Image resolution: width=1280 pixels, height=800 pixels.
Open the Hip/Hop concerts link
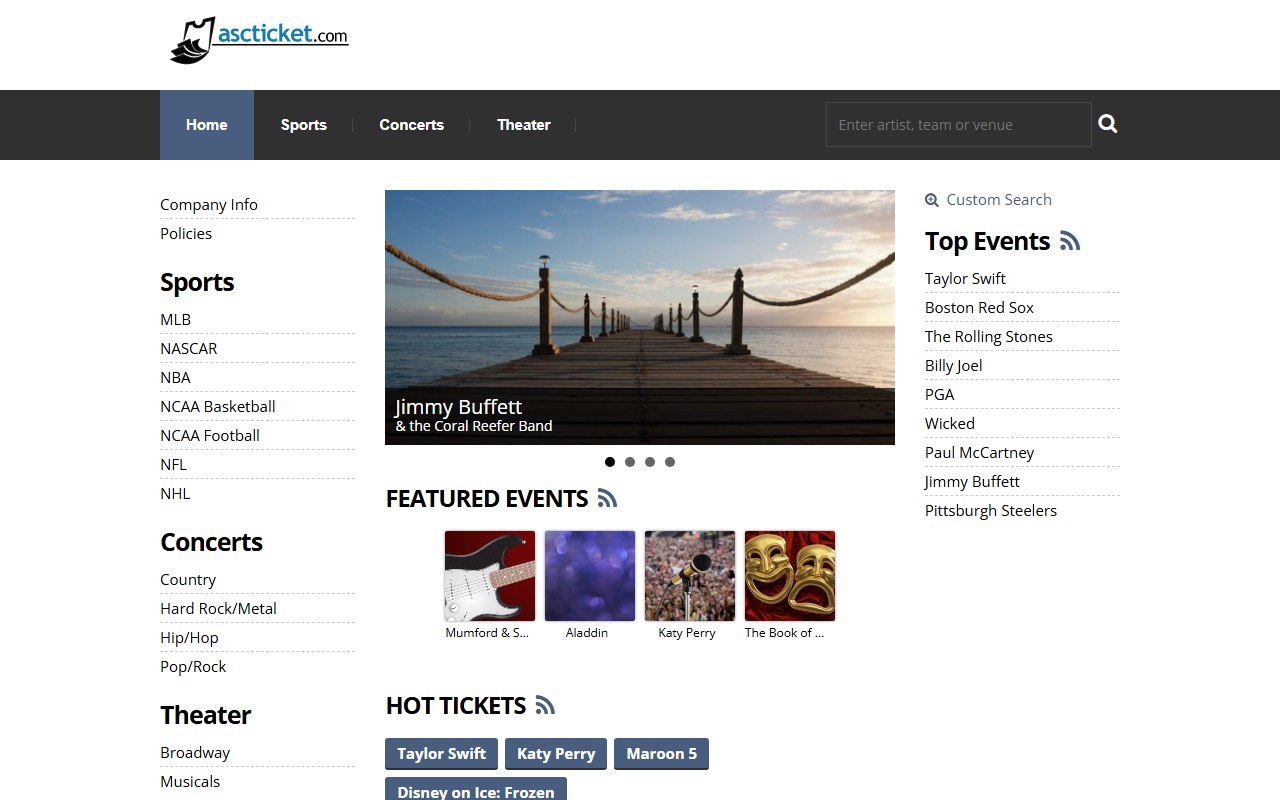(189, 638)
